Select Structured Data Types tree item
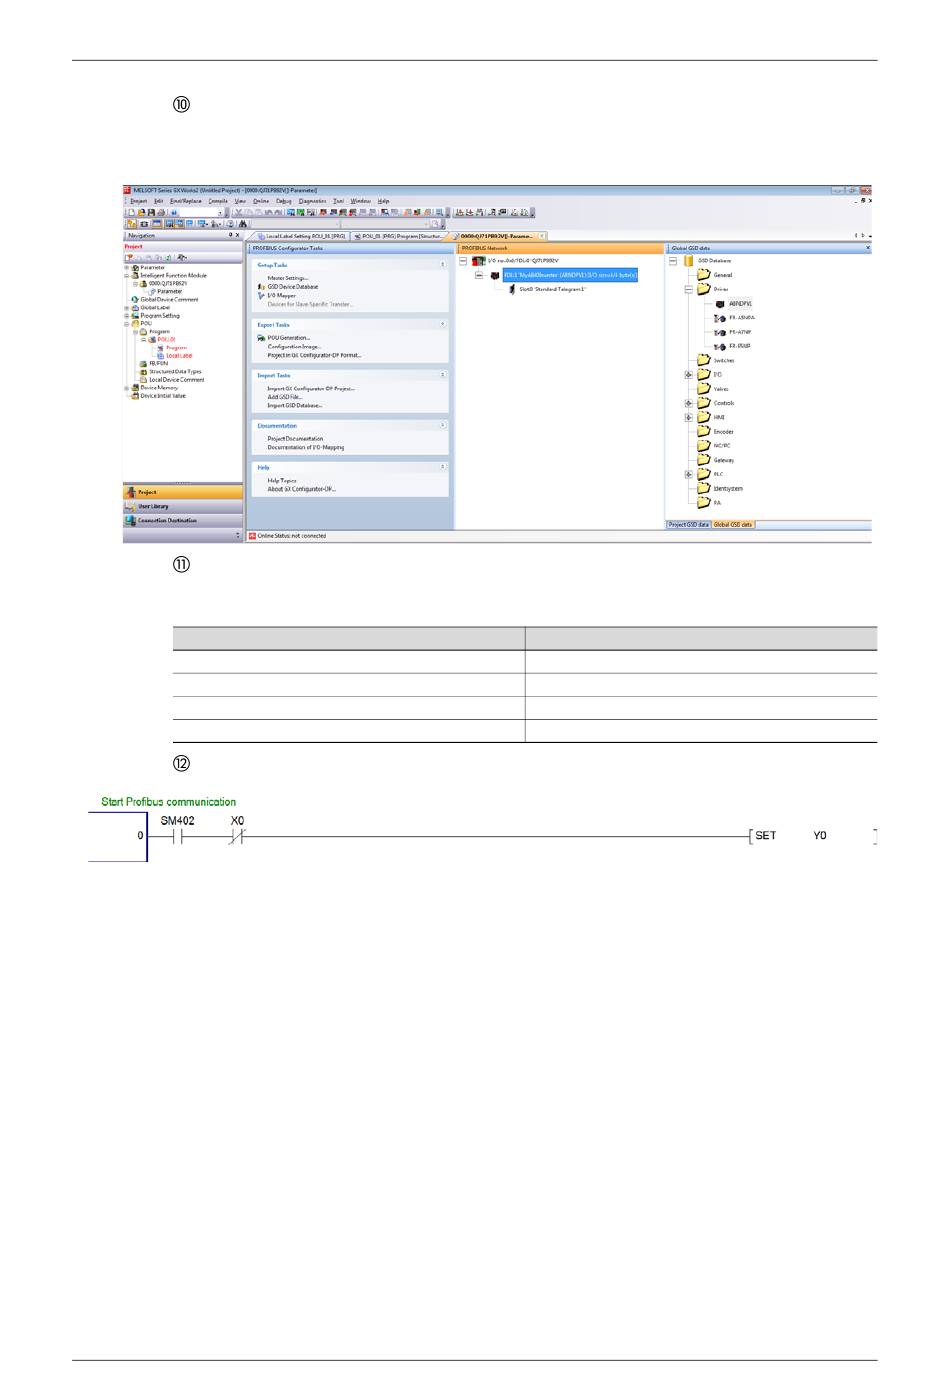950x1388 pixels. (x=175, y=371)
